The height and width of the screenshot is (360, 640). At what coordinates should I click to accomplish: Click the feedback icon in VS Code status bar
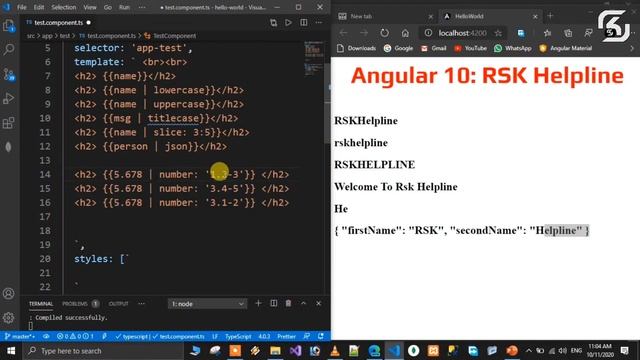[307, 336]
